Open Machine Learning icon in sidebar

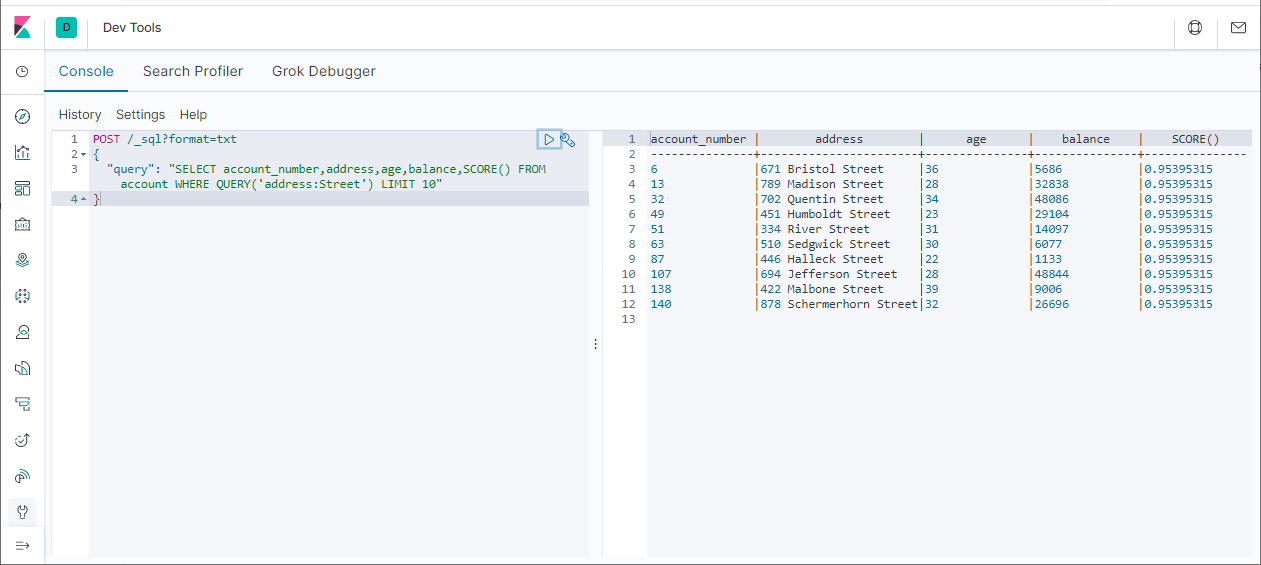[x=22, y=297]
